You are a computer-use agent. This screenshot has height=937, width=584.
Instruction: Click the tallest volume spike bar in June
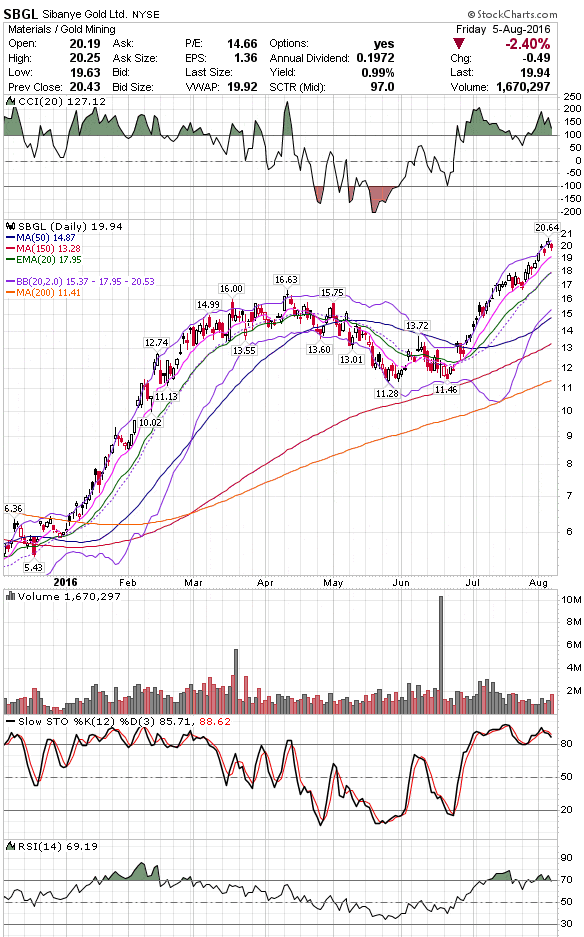click(441, 654)
